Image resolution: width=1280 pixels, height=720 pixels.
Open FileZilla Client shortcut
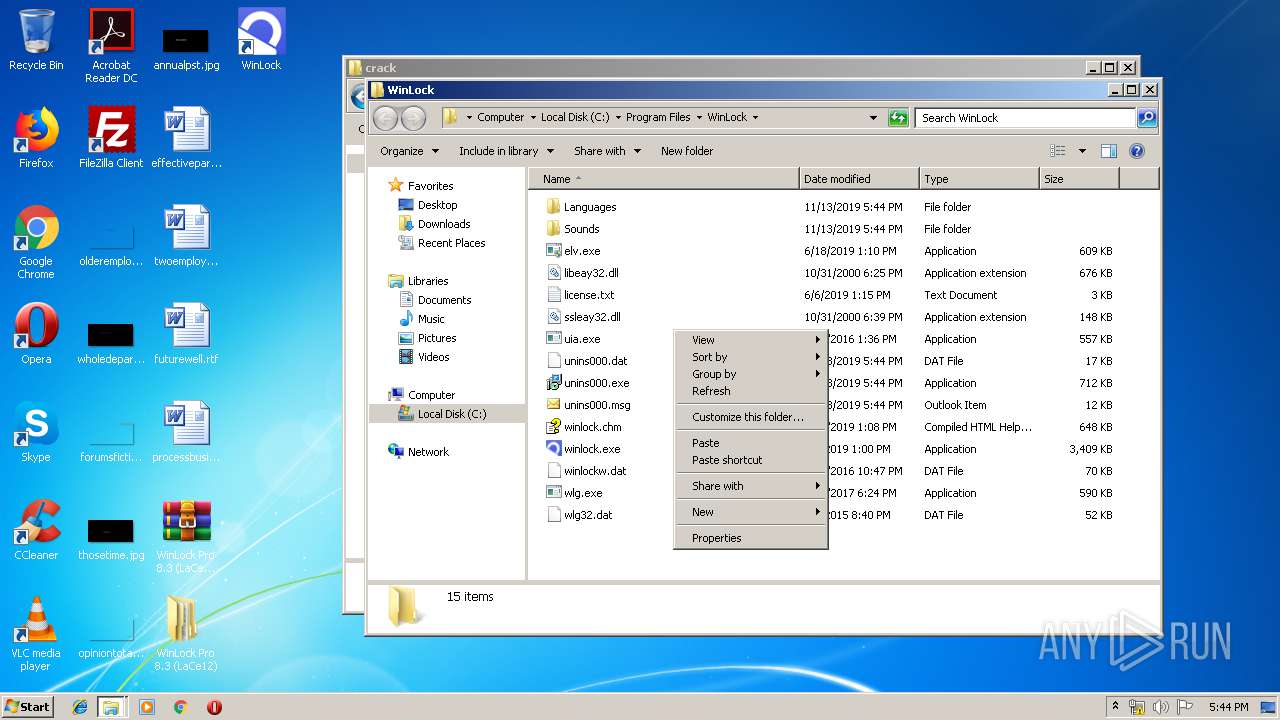click(x=111, y=138)
